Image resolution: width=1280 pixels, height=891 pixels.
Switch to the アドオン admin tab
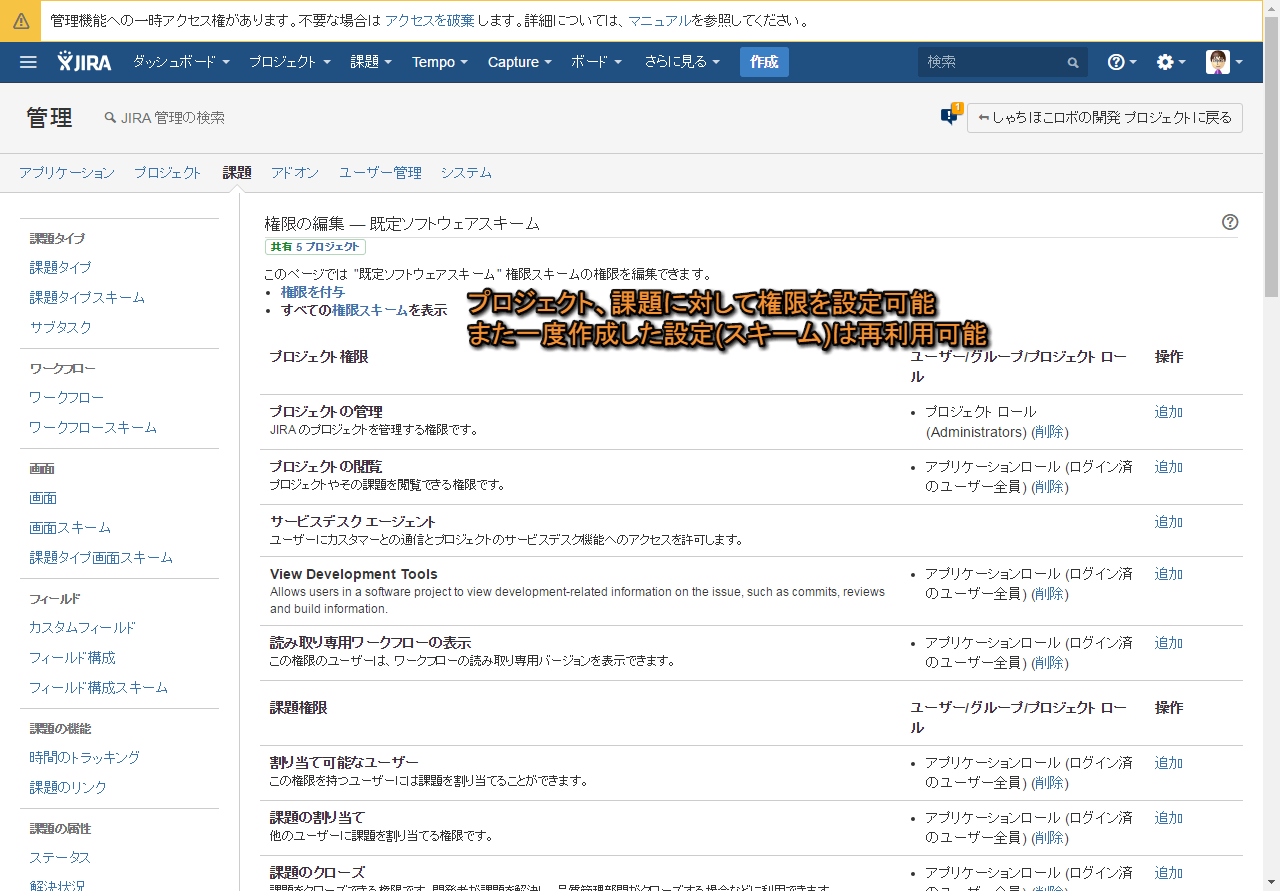(x=295, y=172)
